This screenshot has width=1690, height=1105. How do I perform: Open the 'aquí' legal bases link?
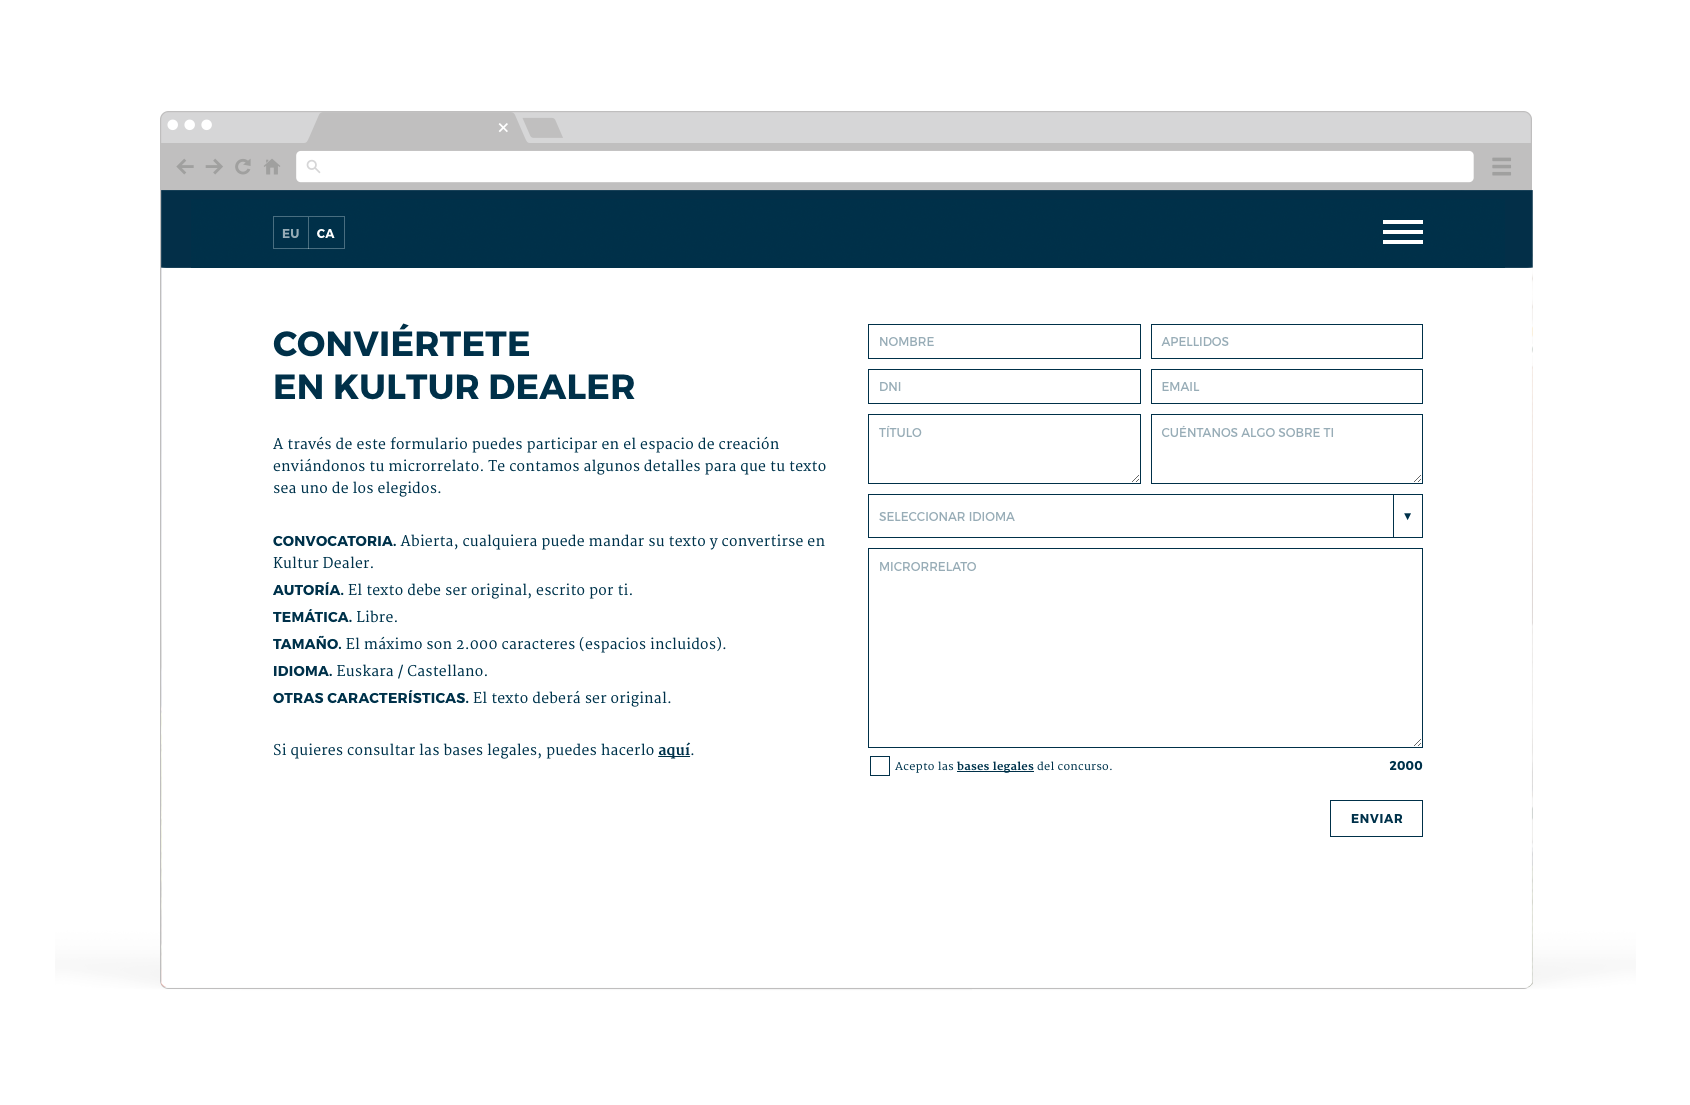click(x=674, y=750)
